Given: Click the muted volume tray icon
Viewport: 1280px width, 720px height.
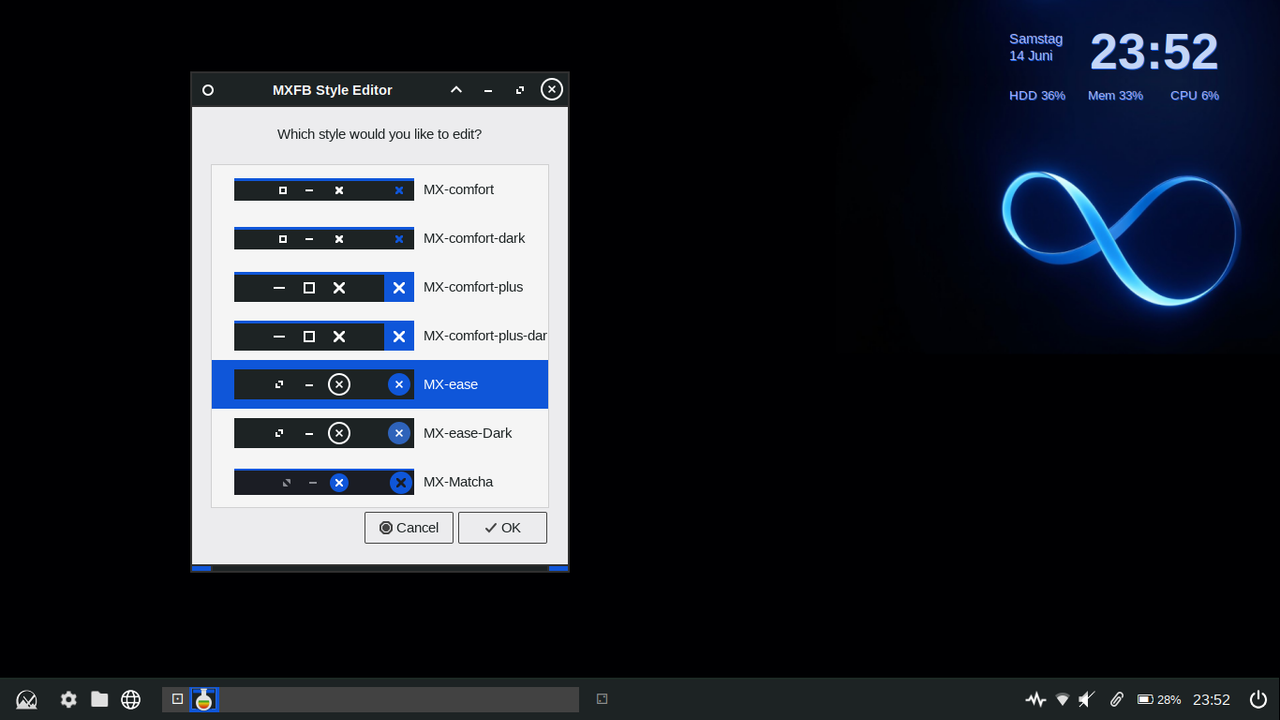Looking at the screenshot, I should coord(1087,700).
